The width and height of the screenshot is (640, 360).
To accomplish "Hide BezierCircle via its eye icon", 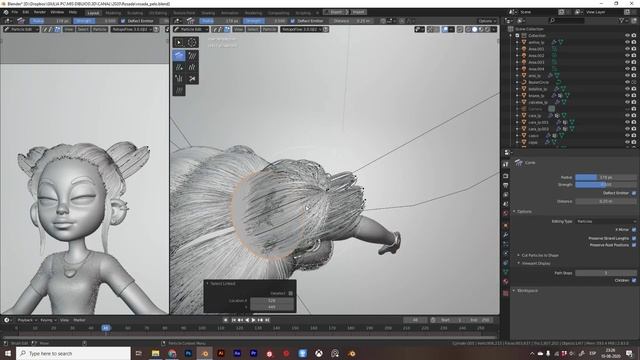I will click(627, 82).
